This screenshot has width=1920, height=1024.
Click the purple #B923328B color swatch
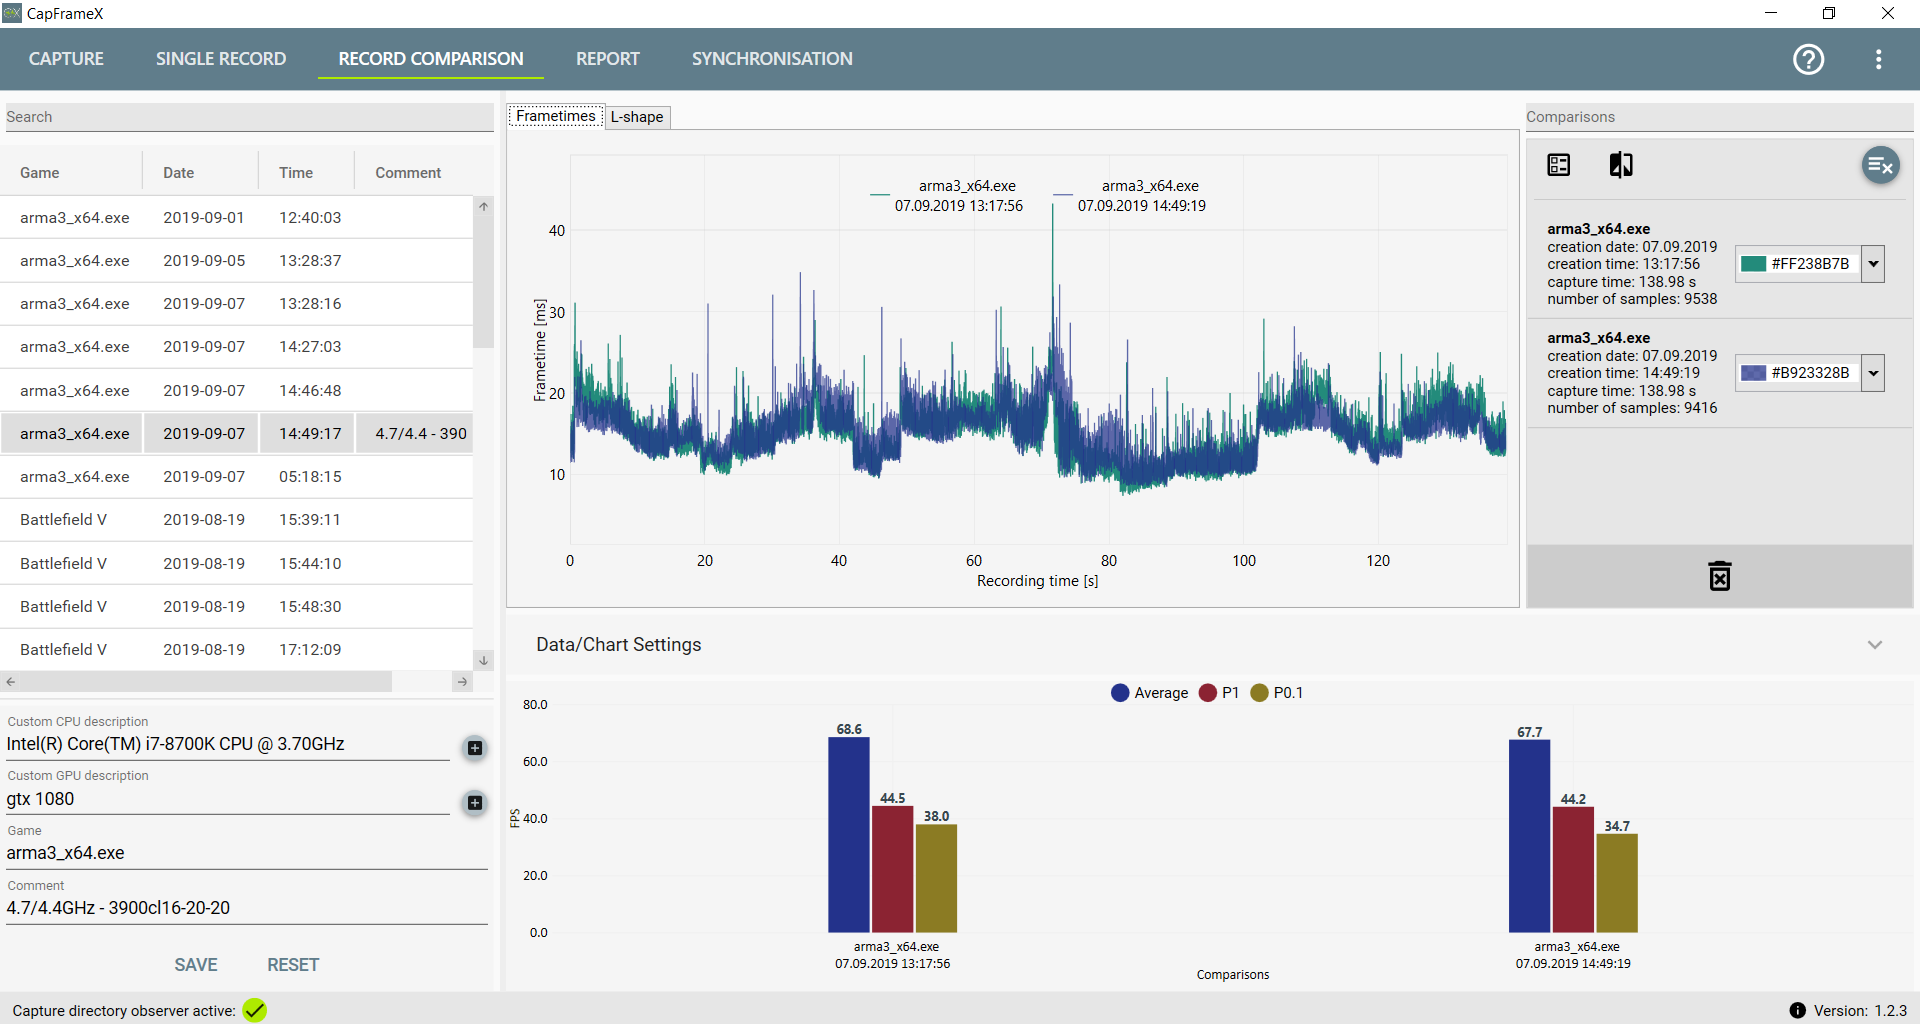(1753, 373)
